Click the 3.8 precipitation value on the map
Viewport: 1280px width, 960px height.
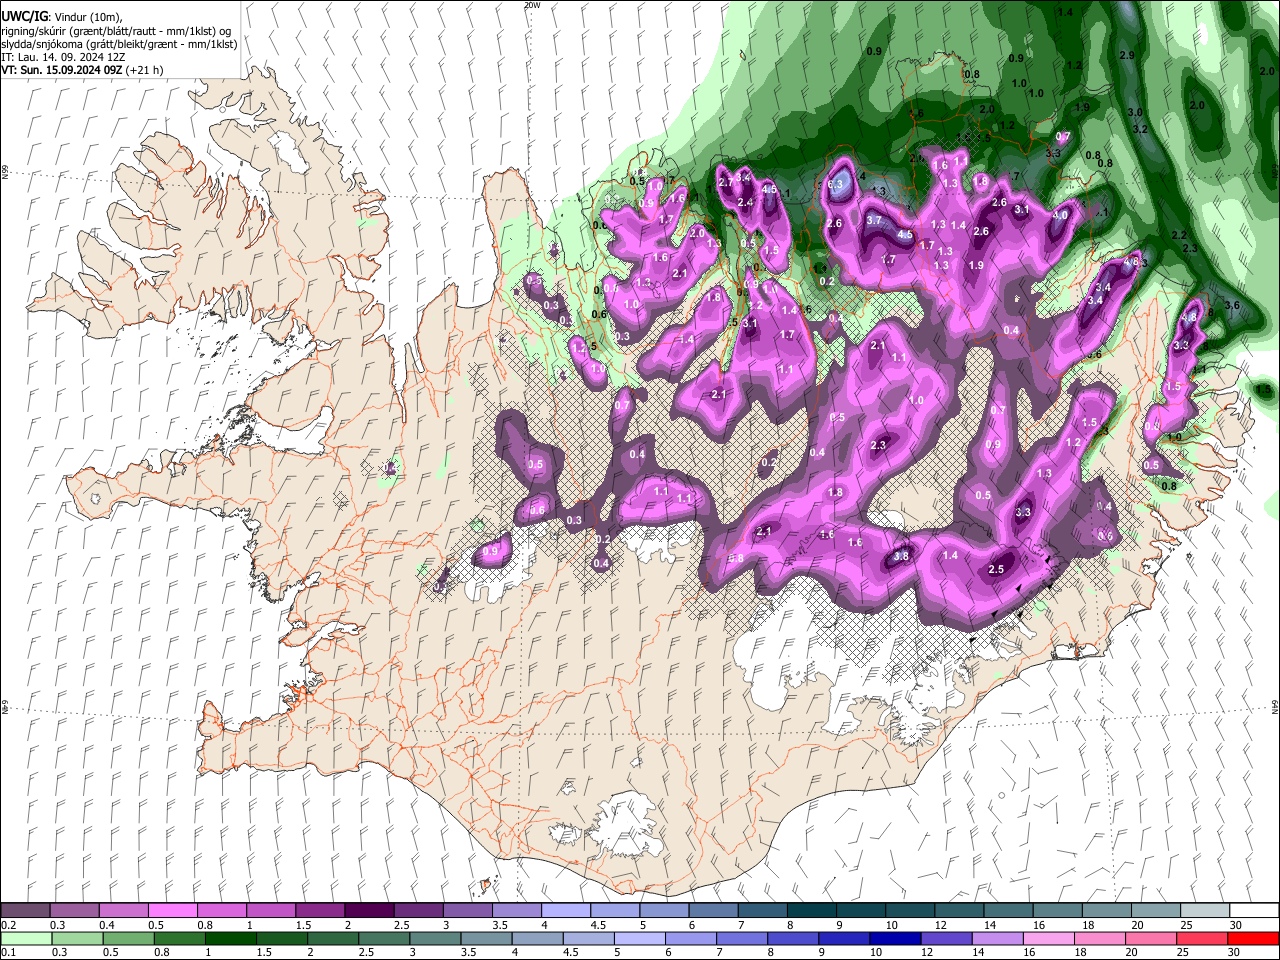[x=900, y=556]
